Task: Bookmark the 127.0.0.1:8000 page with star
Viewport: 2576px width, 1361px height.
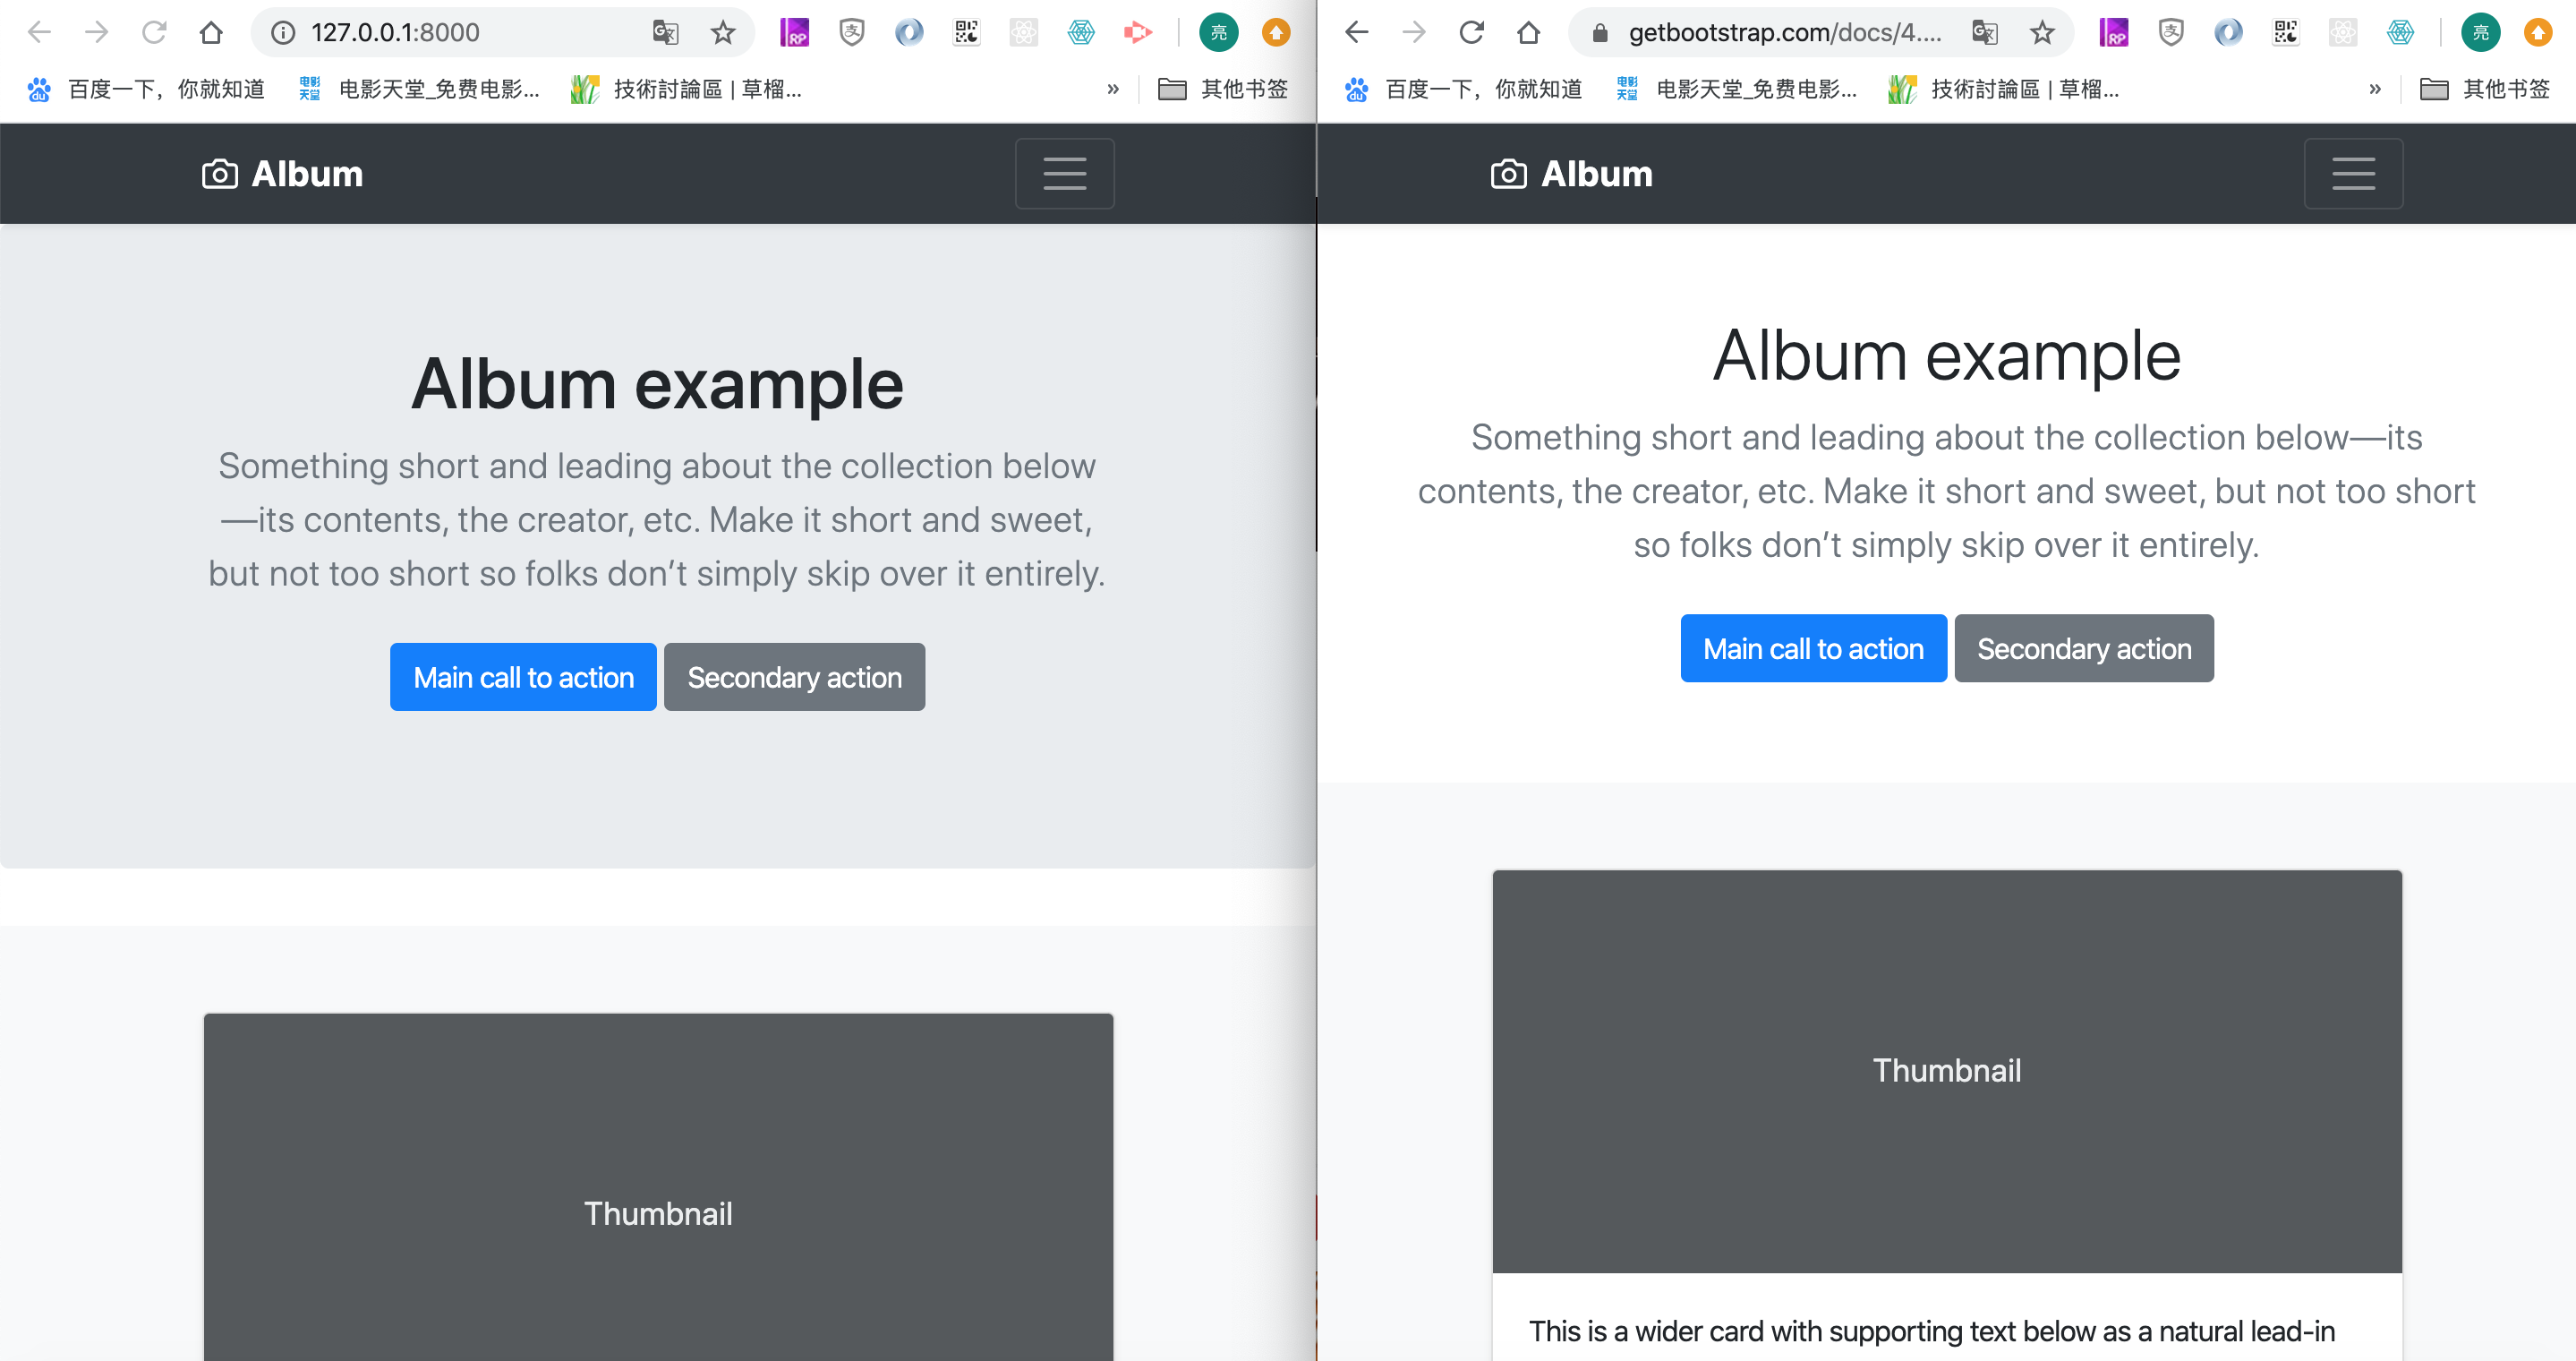Action: click(x=723, y=33)
